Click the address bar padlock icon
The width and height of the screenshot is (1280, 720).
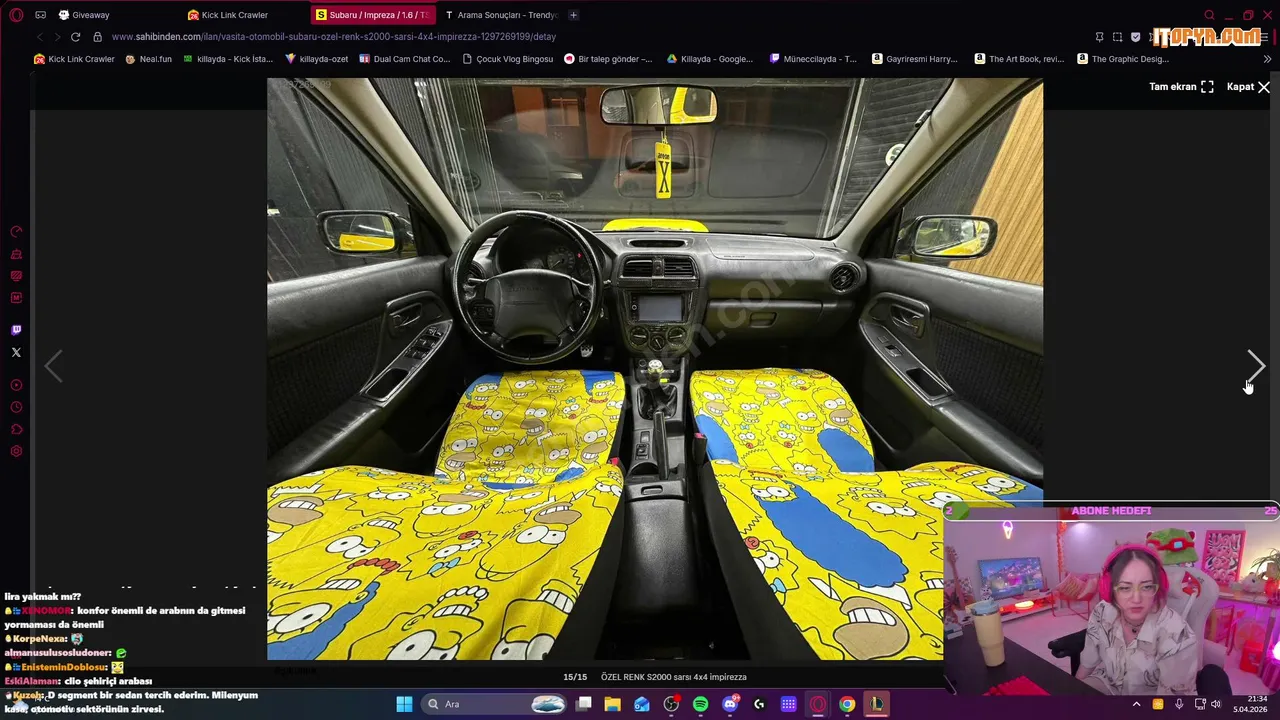pos(97,37)
